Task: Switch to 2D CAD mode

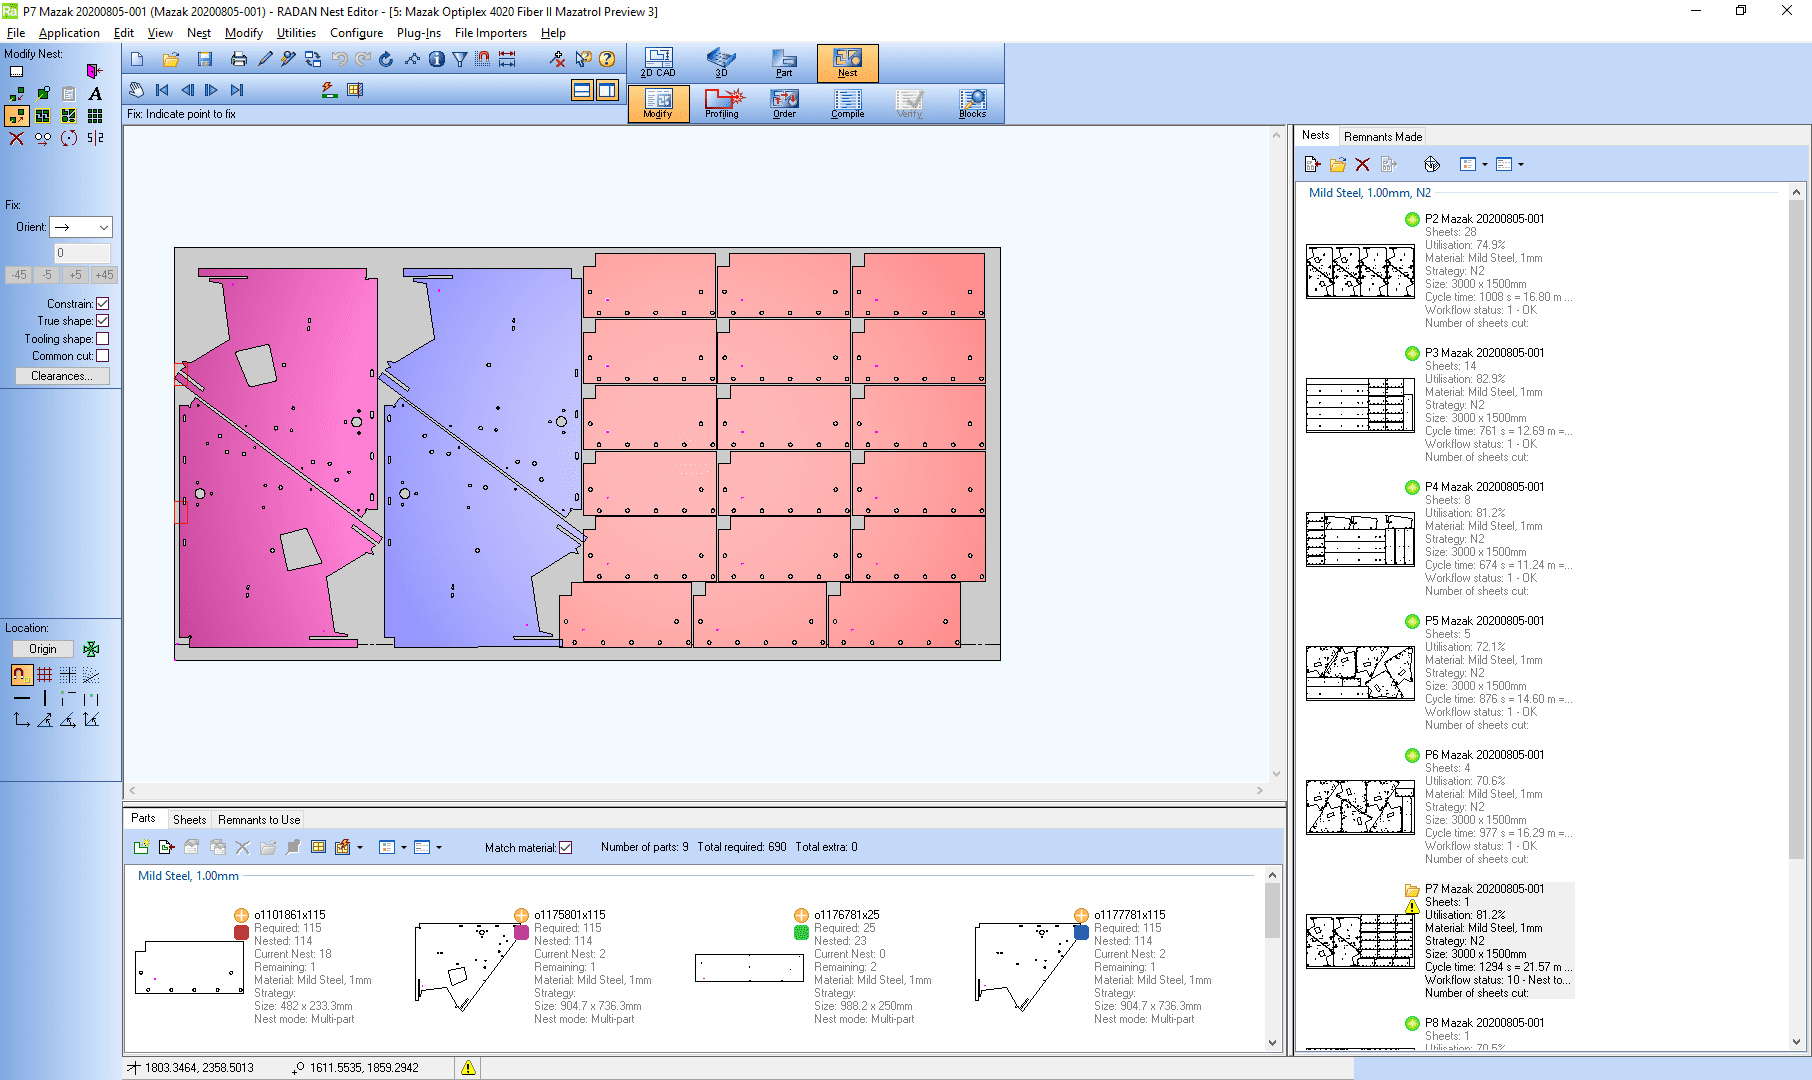Action: point(658,61)
